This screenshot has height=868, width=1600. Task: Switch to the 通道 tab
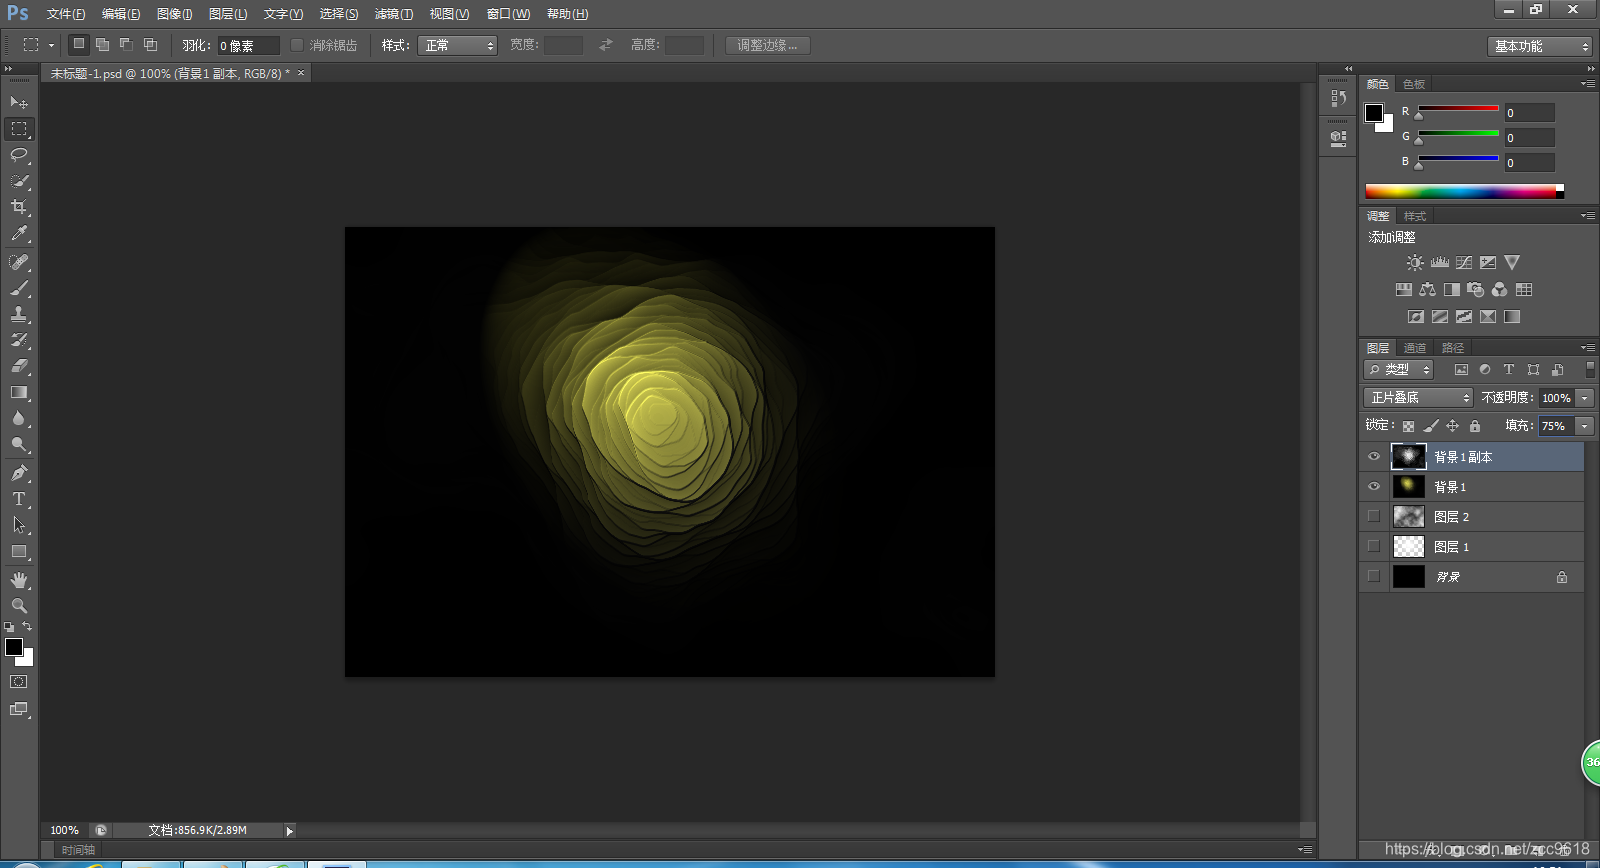(x=1415, y=348)
